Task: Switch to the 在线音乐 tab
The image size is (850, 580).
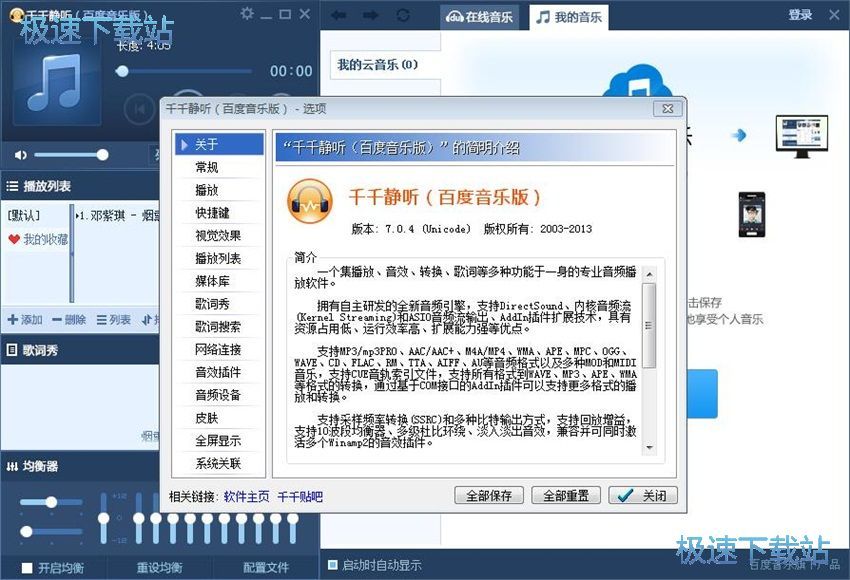Action: (x=479, y=17)
